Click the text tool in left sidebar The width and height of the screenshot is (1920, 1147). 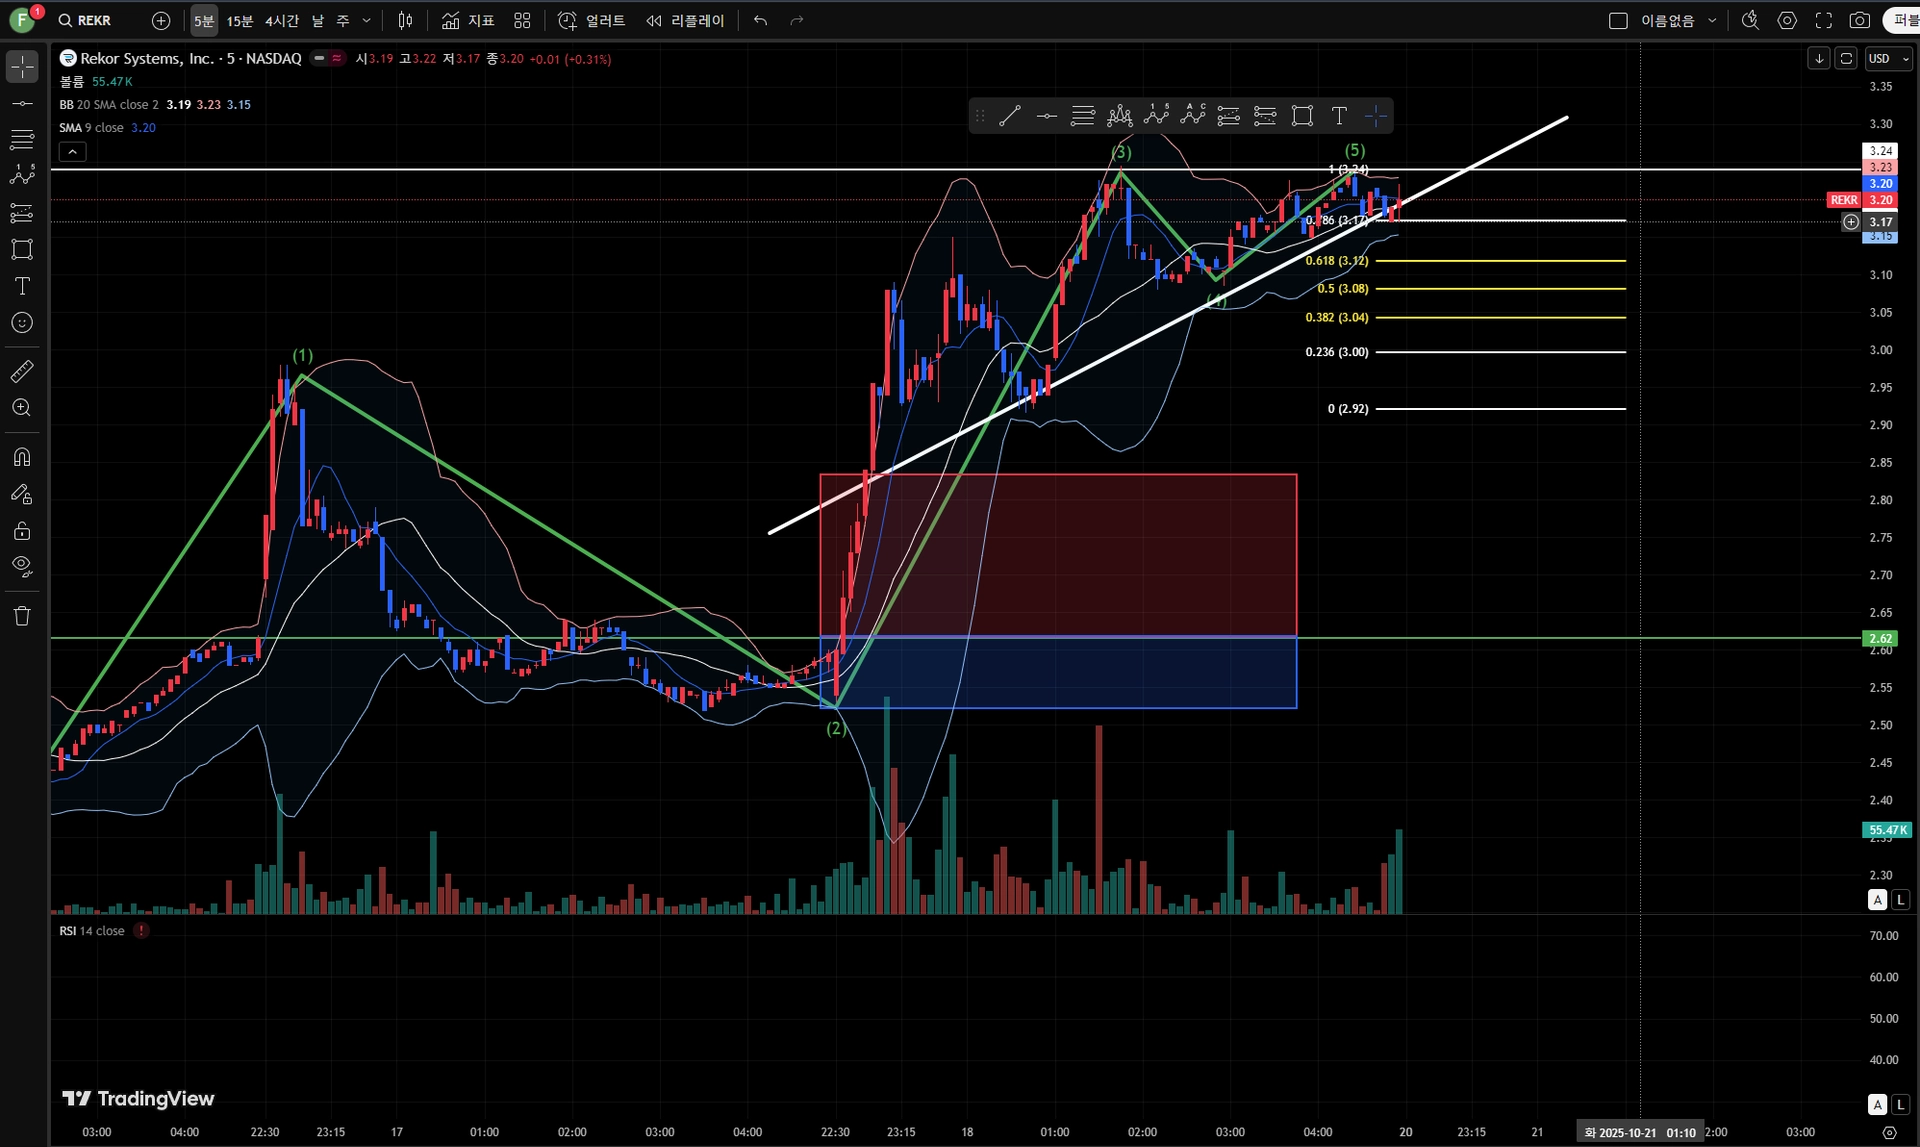click(22, 286)
